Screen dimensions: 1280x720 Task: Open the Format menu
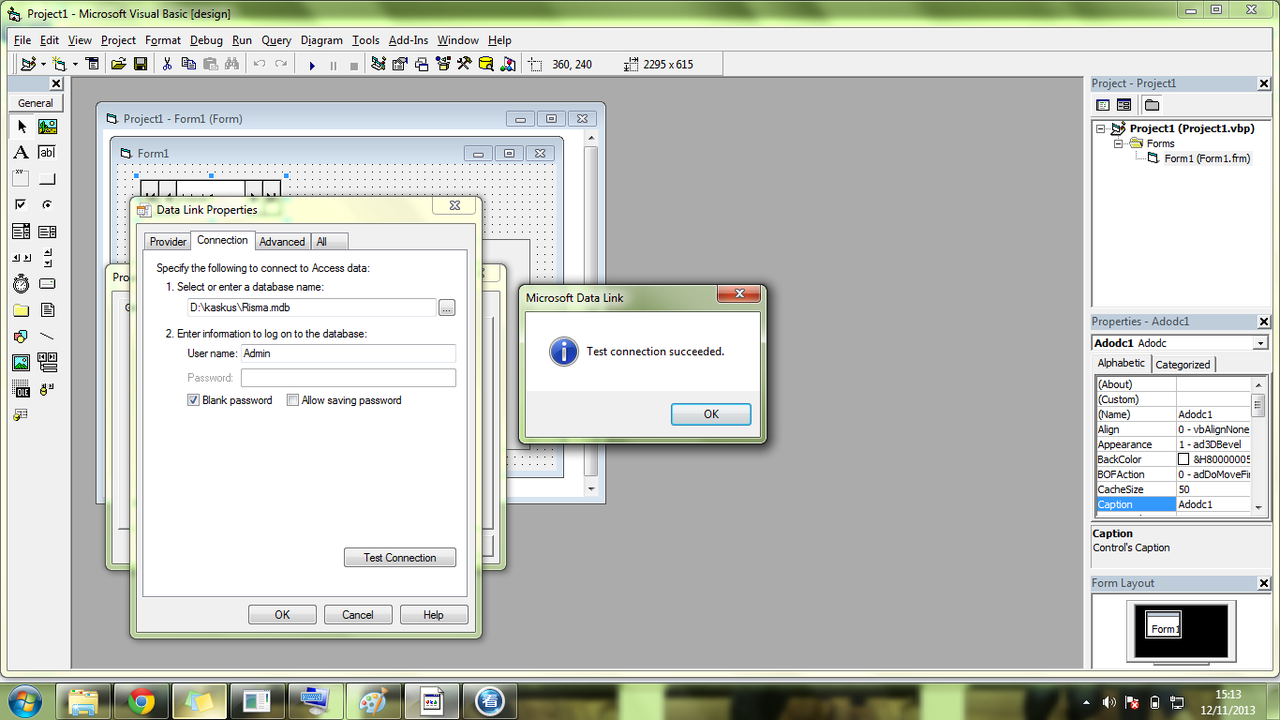click(x=163, y=40)
